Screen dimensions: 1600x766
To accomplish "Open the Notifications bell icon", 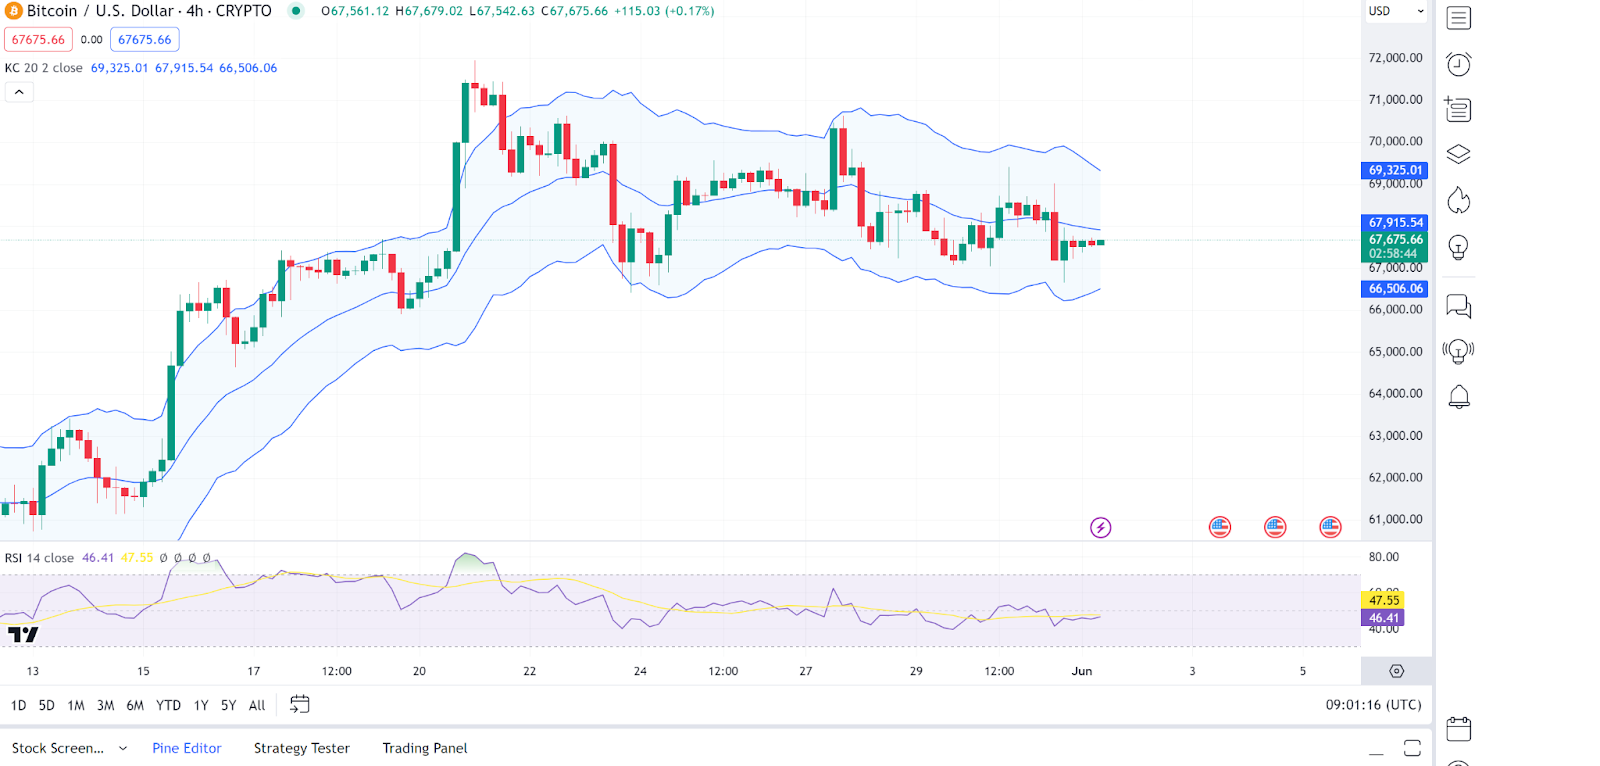I will click(1459, 397).
